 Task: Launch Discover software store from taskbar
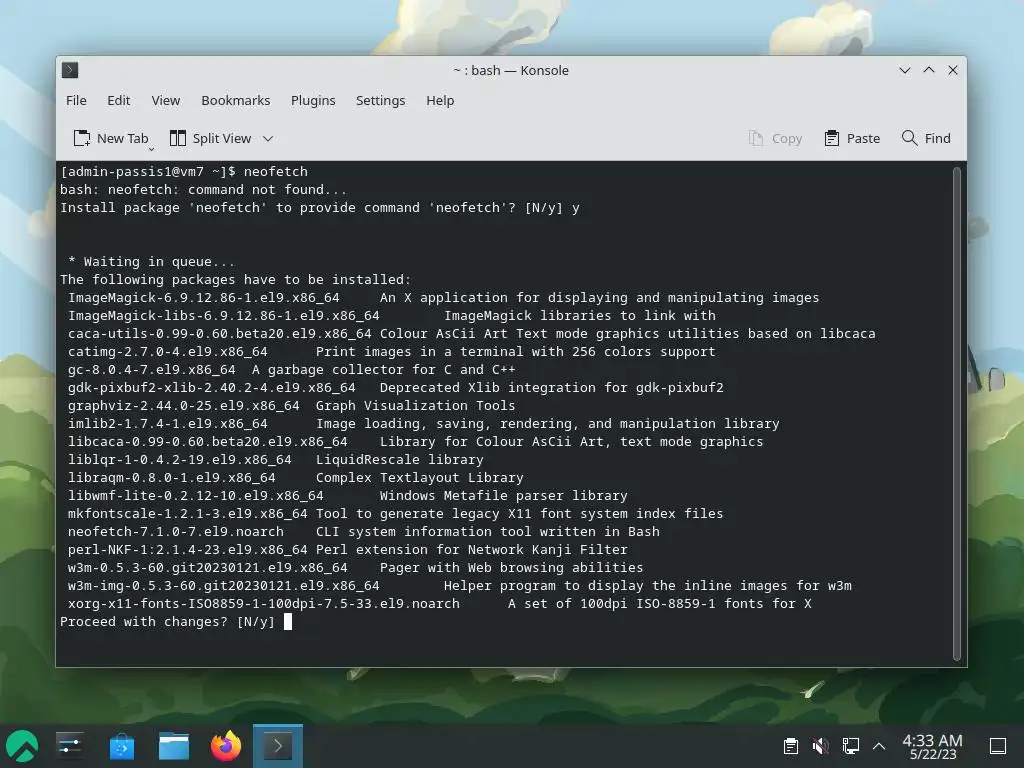coord(121,746)
